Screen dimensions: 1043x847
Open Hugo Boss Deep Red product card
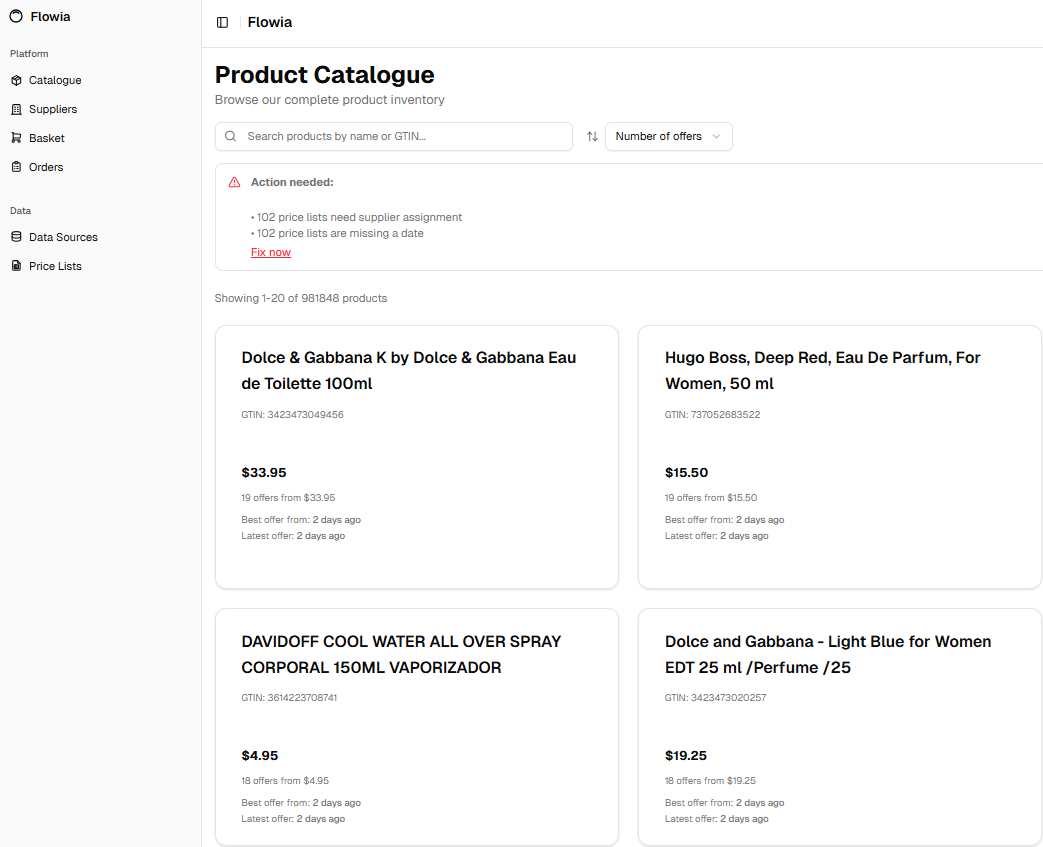tap(839, 457)
